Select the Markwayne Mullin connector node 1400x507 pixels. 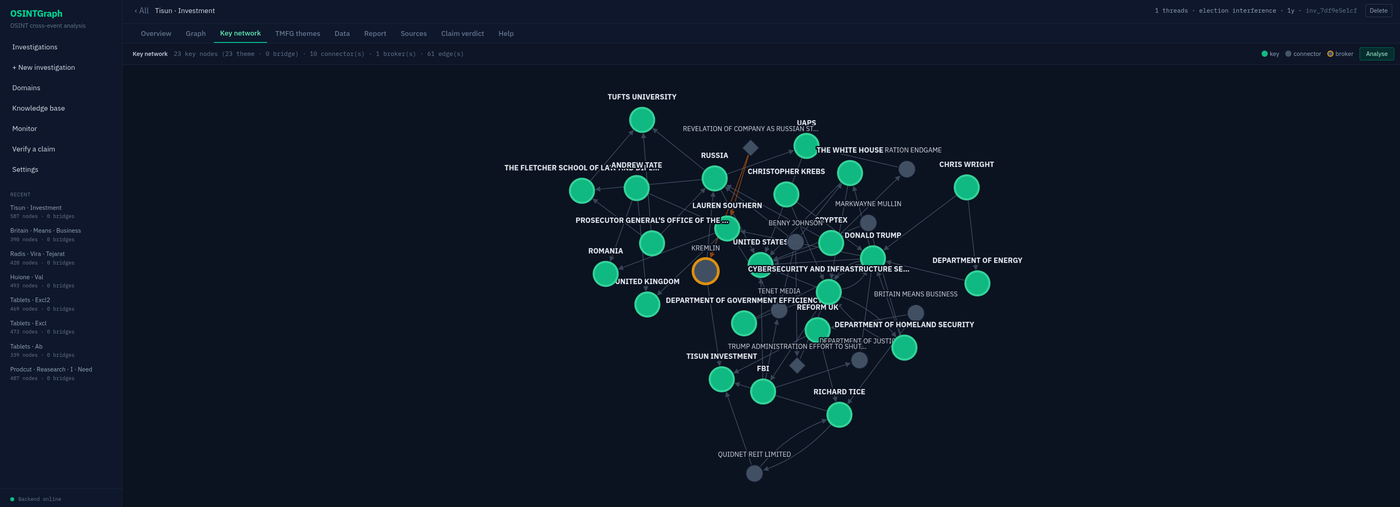click(x=868, y=223)
